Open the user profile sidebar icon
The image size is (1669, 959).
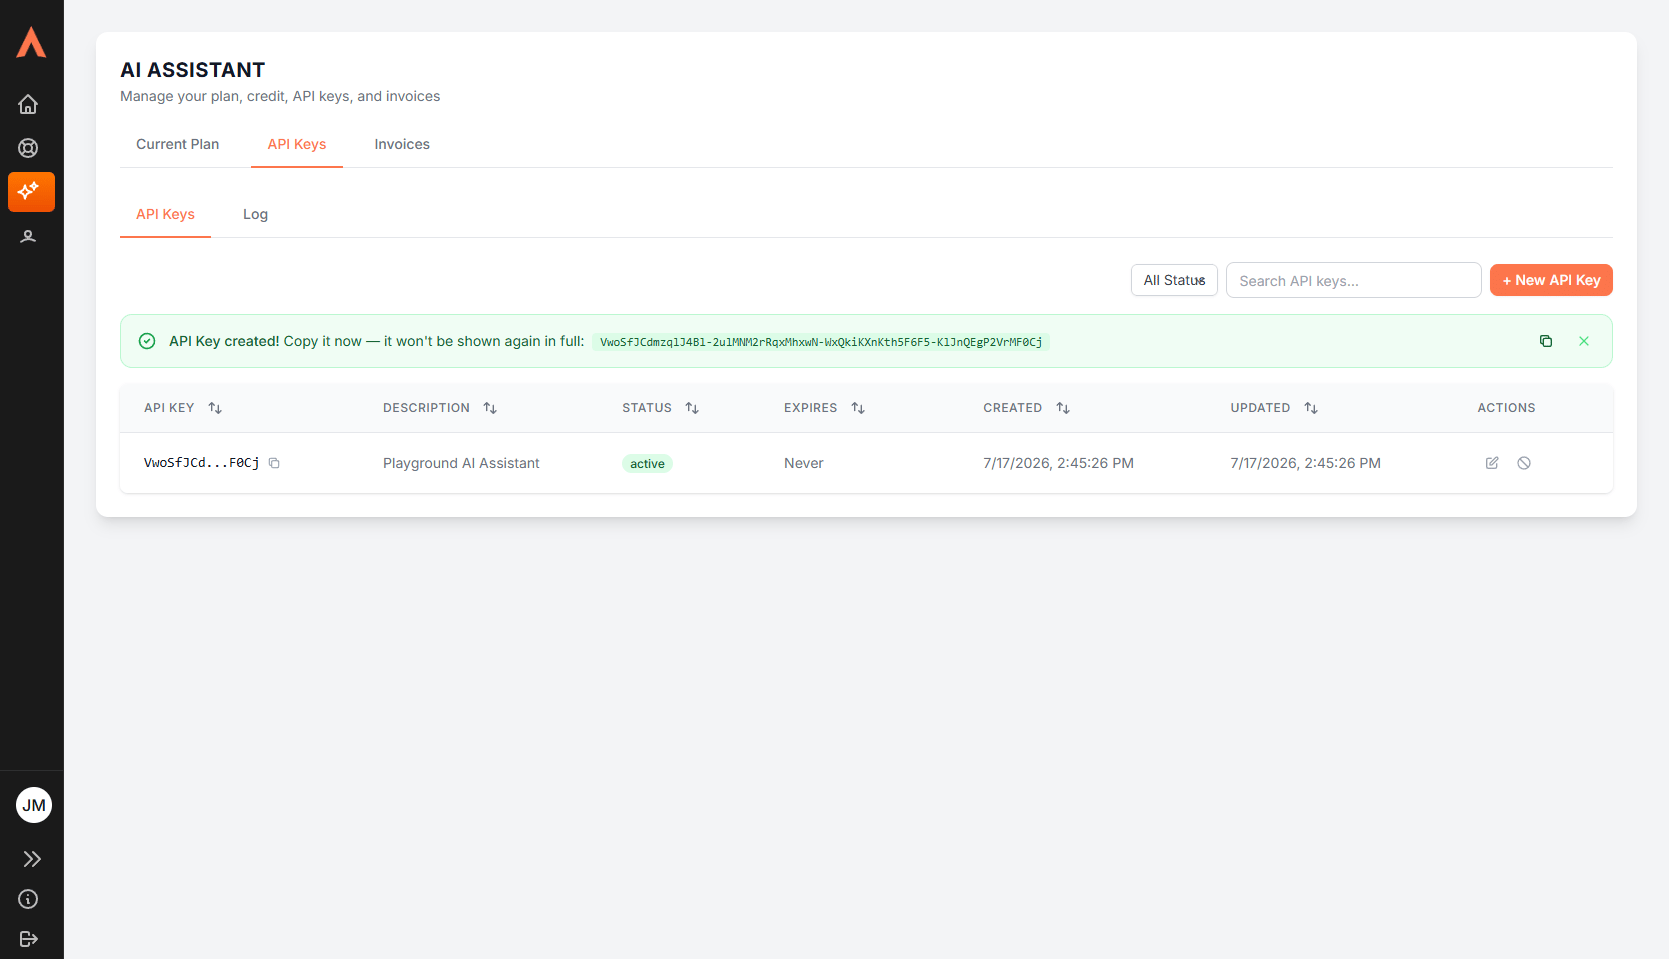(x=28, y=237)
